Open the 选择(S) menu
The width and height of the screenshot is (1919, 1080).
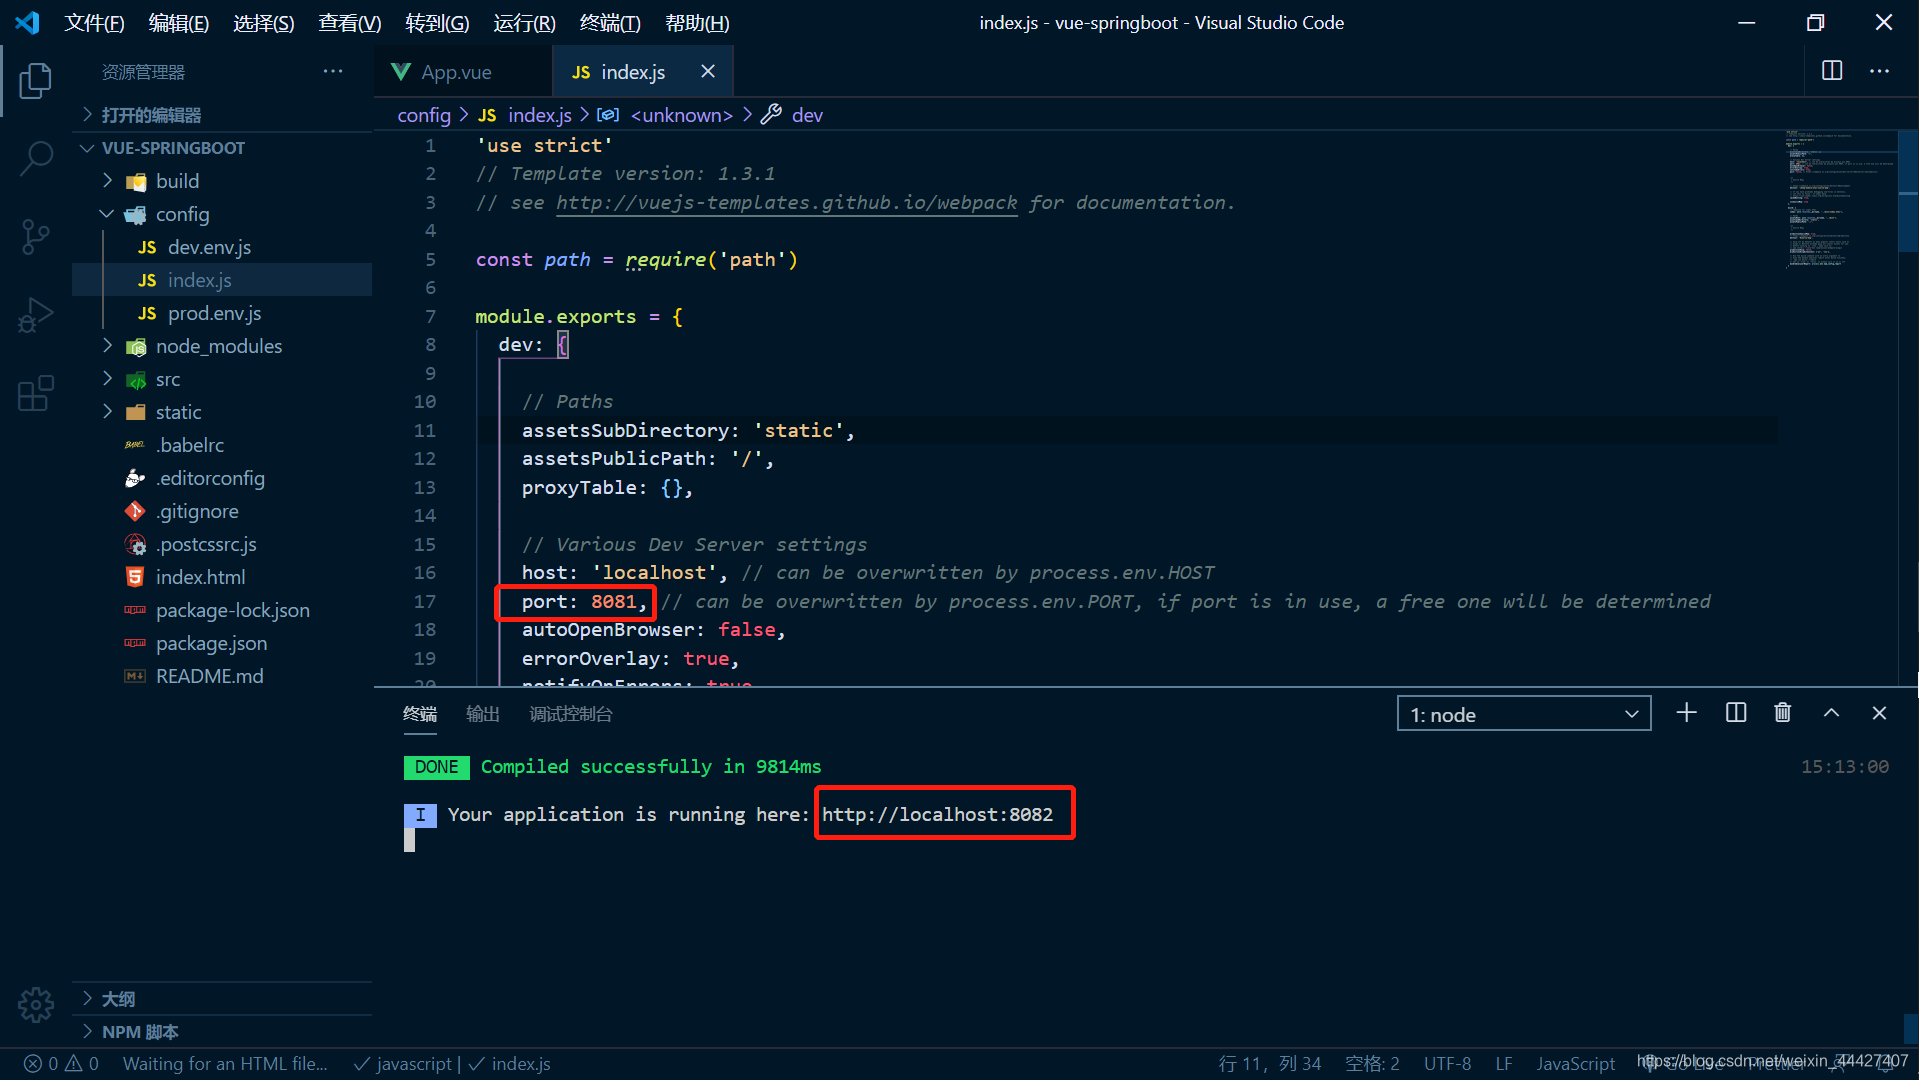[263, 23]
